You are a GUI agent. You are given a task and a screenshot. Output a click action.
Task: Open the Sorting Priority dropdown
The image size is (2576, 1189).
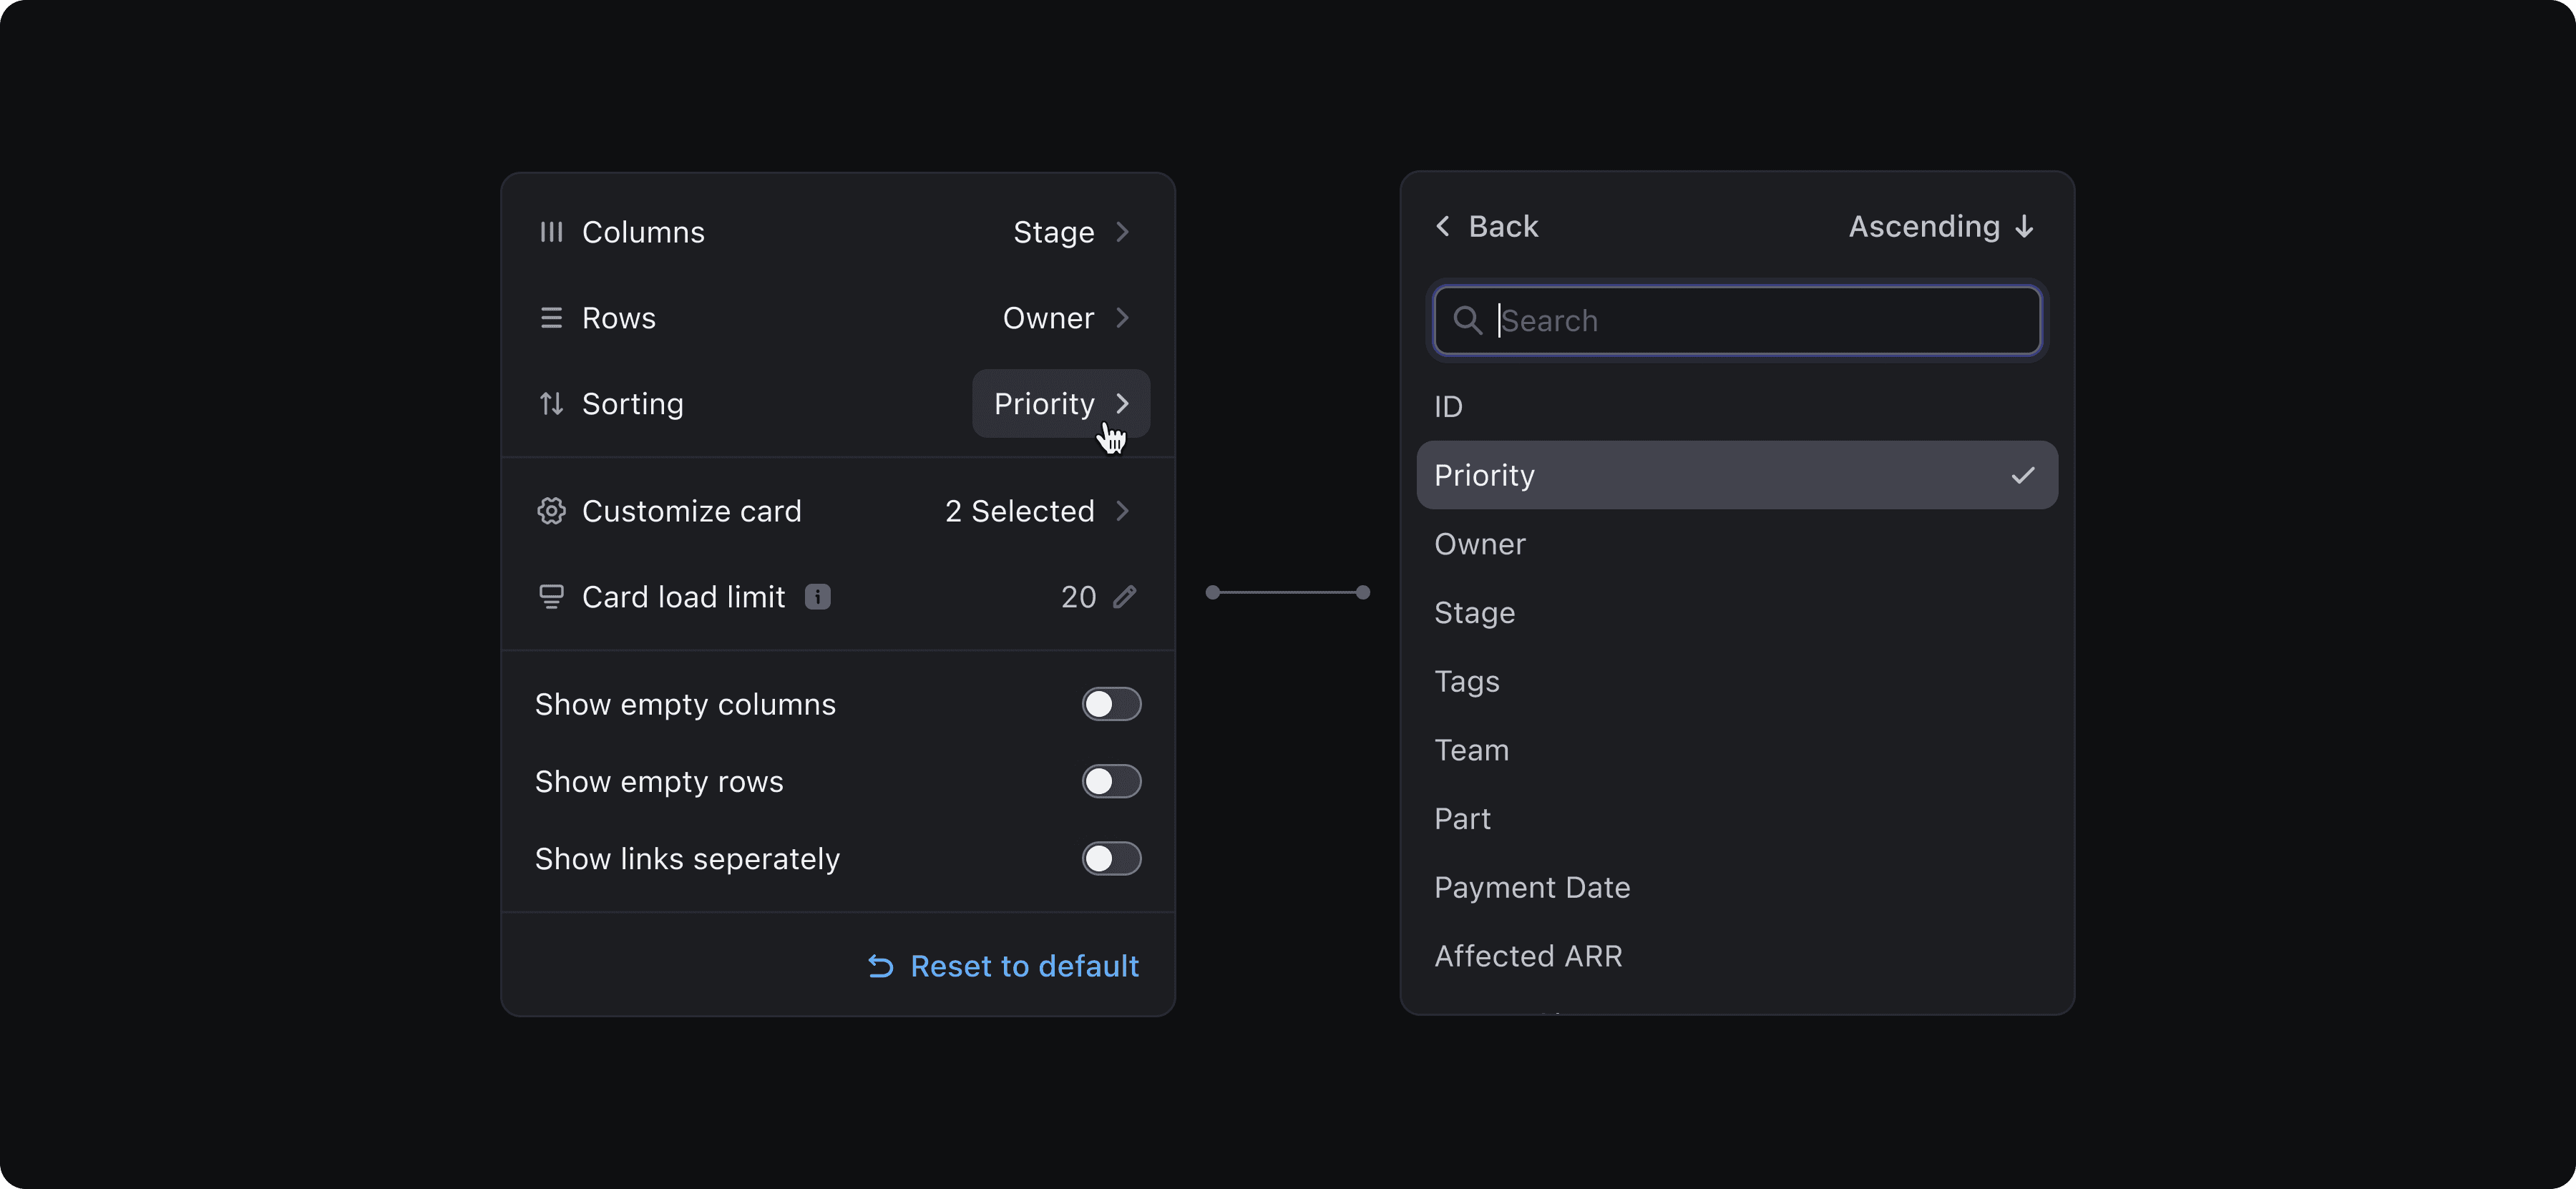(x=1060, y=404)
